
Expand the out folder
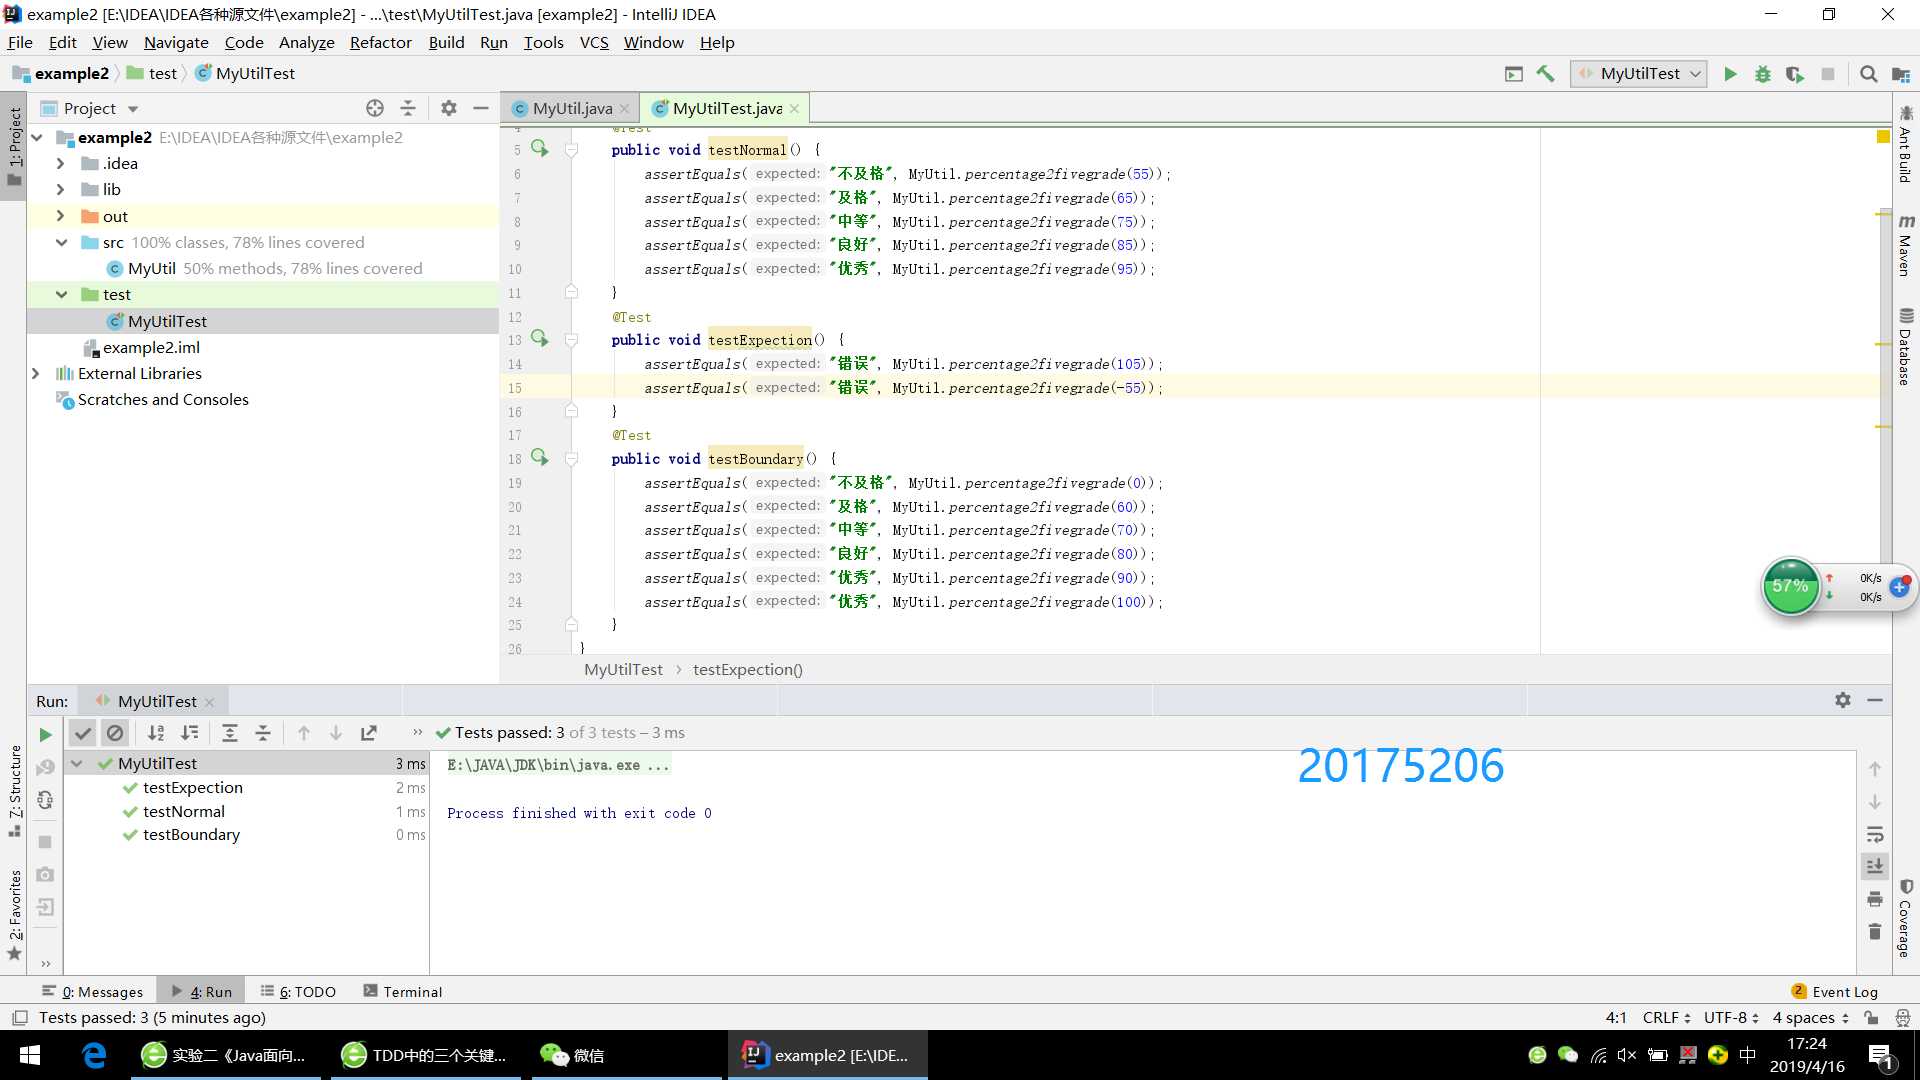(60, 216)
